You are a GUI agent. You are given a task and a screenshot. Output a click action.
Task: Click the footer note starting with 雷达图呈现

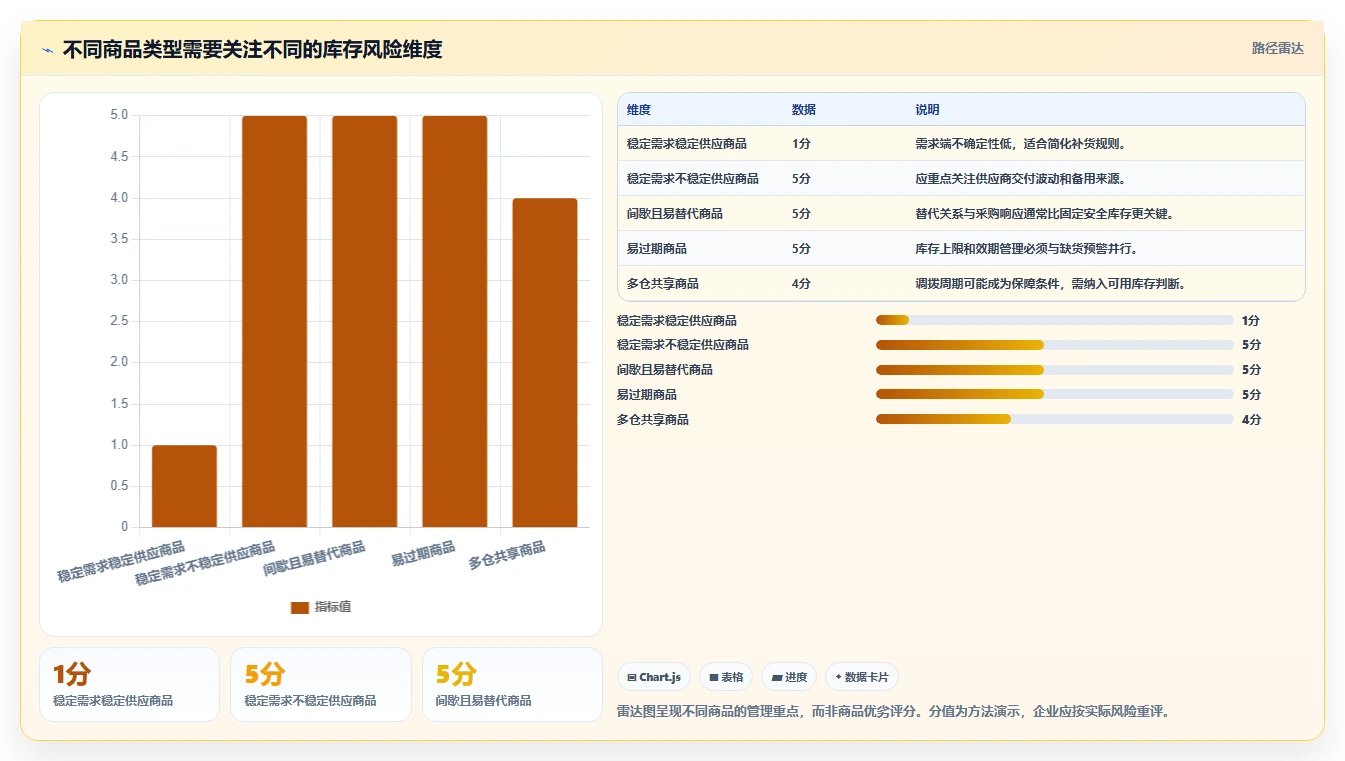point(894,711)
